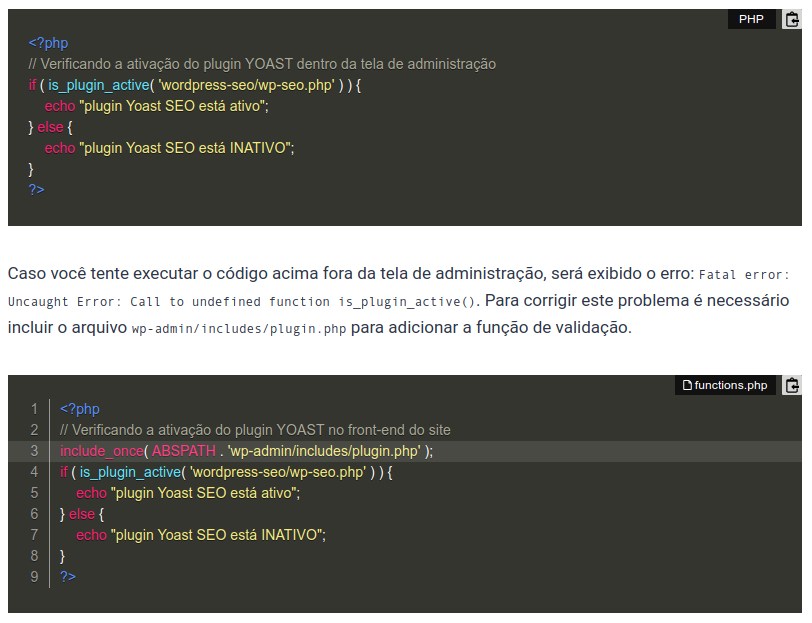Click line number 1 in second block
Image resolution: width=812 pixels, height=623 pixels.
(x=34, y=409)
